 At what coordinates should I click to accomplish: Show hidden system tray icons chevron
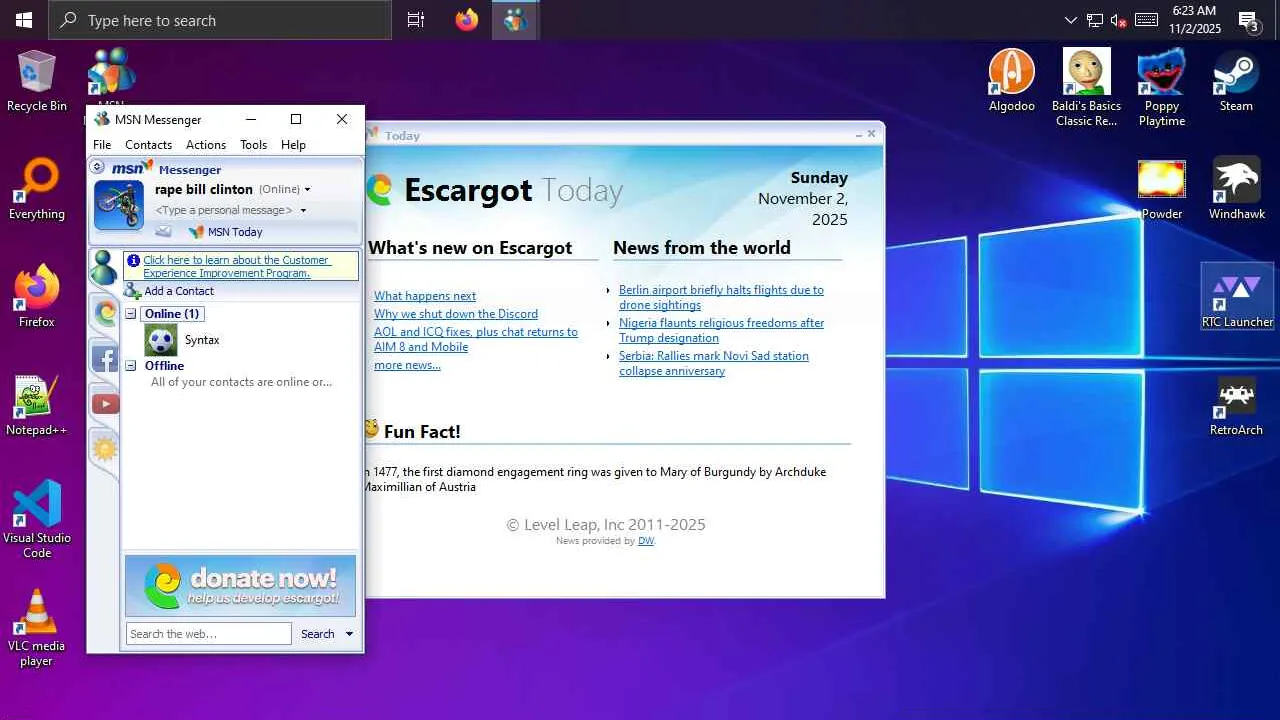point(1071,20)
